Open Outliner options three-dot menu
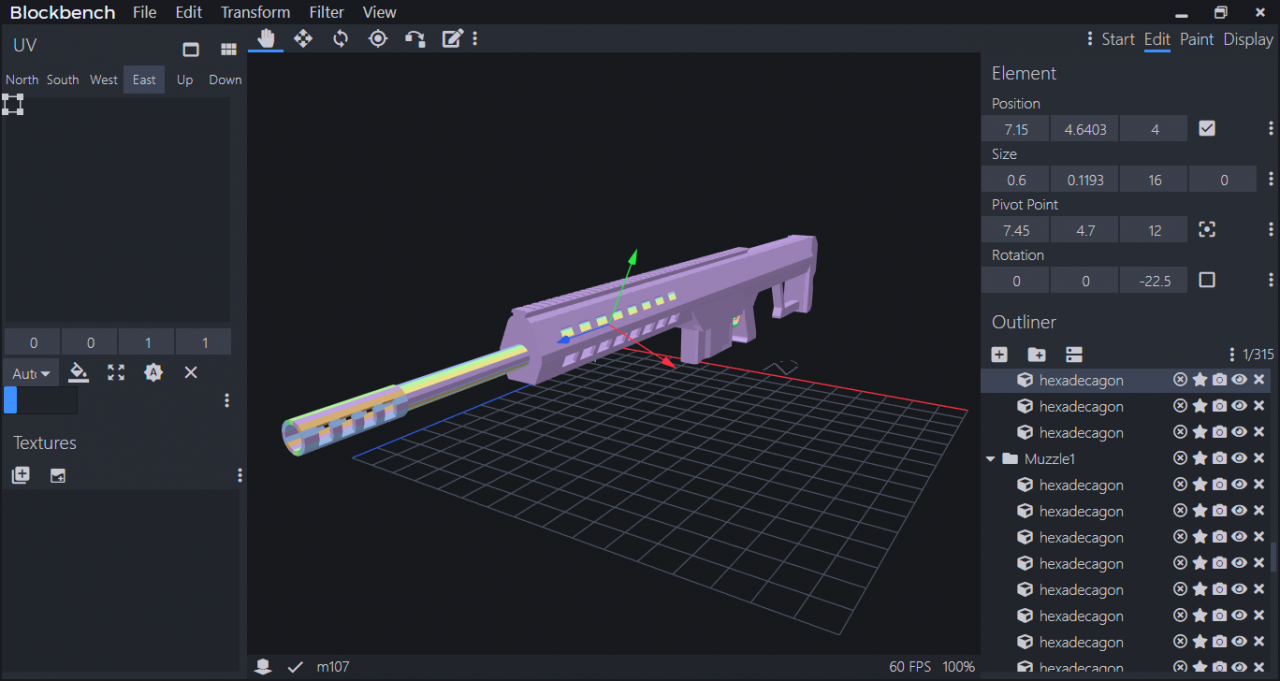Viewport: 1280px width, 681px height. [x=1231, y=355]
